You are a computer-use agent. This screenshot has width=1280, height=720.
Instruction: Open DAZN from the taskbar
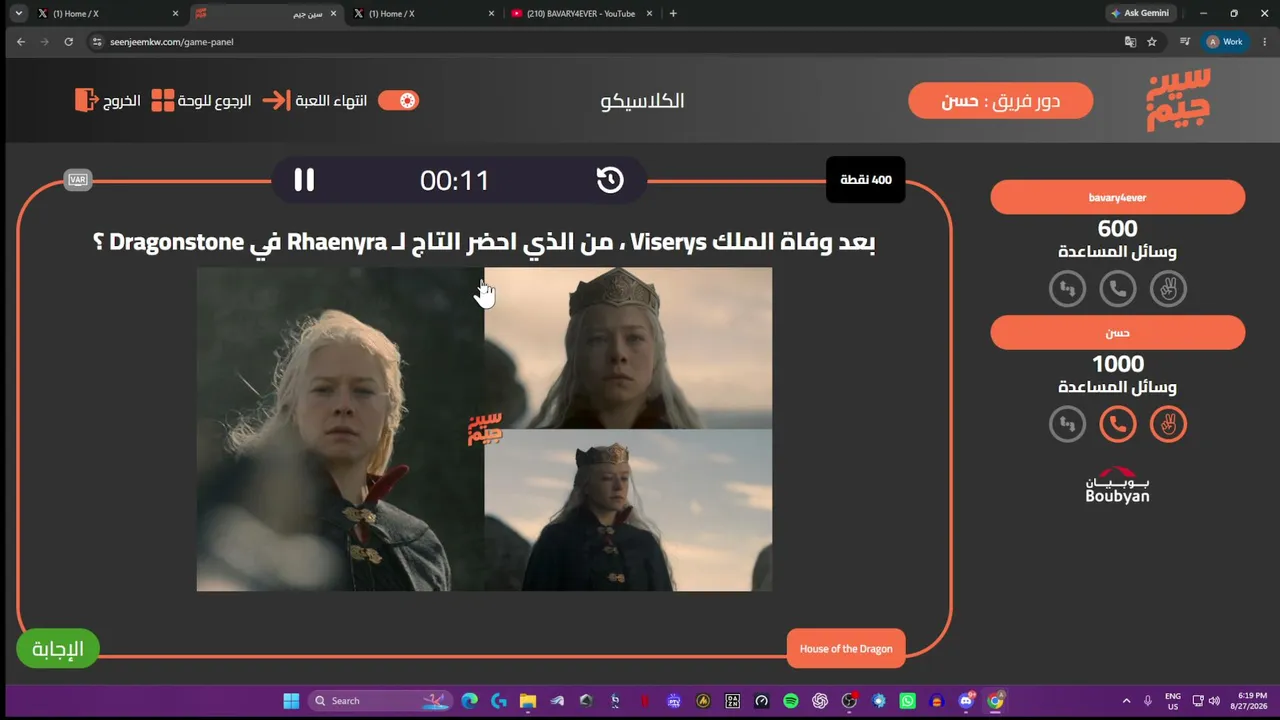click(733, 701)
